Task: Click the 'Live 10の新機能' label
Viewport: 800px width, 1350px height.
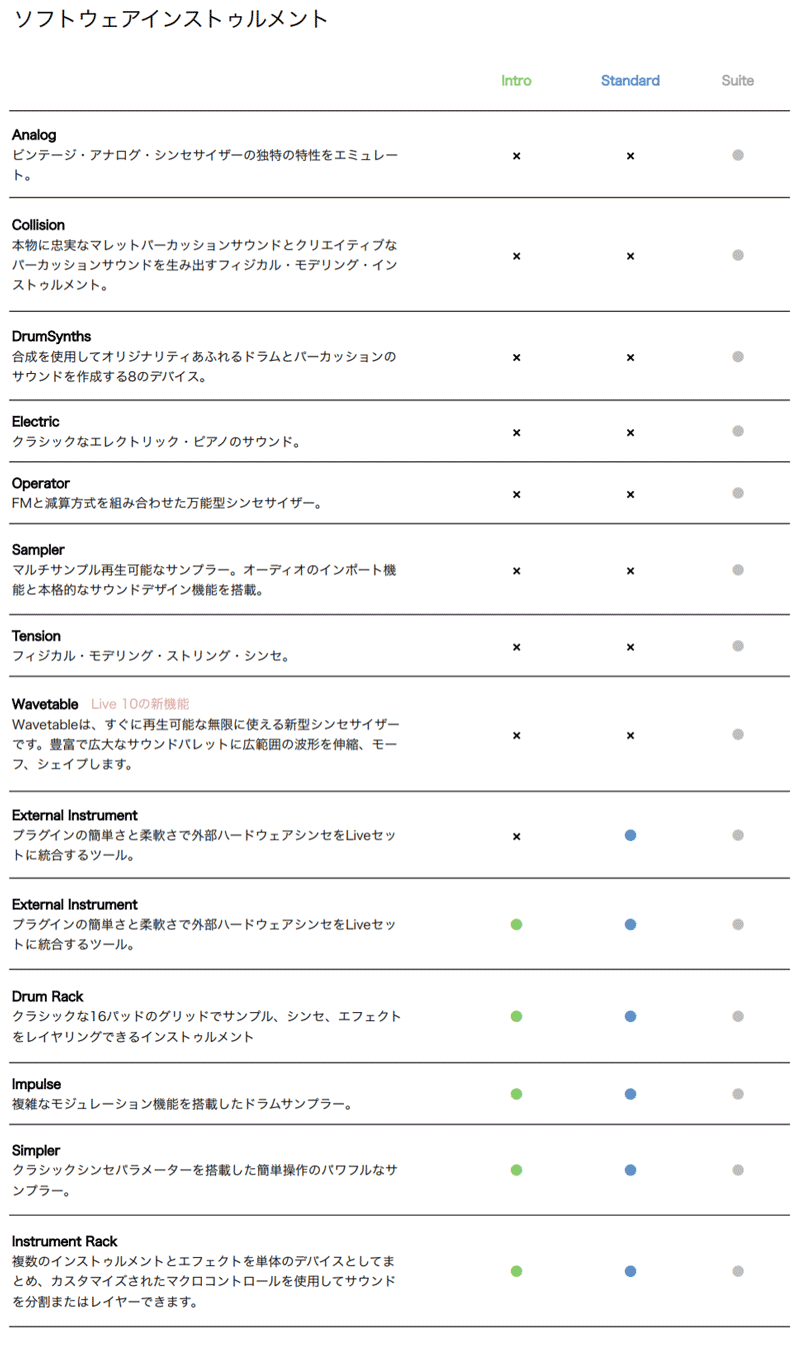Action: [x=140, y=704]
